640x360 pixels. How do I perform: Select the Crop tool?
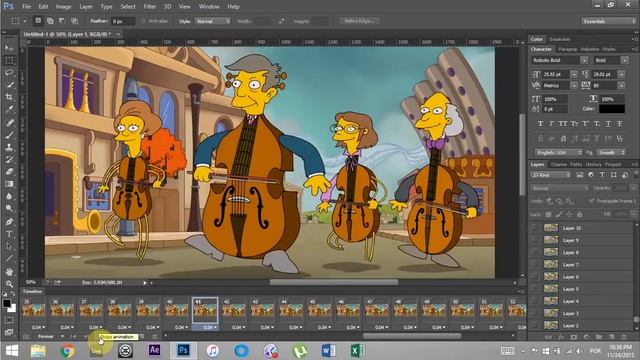[x=9, y=97]
